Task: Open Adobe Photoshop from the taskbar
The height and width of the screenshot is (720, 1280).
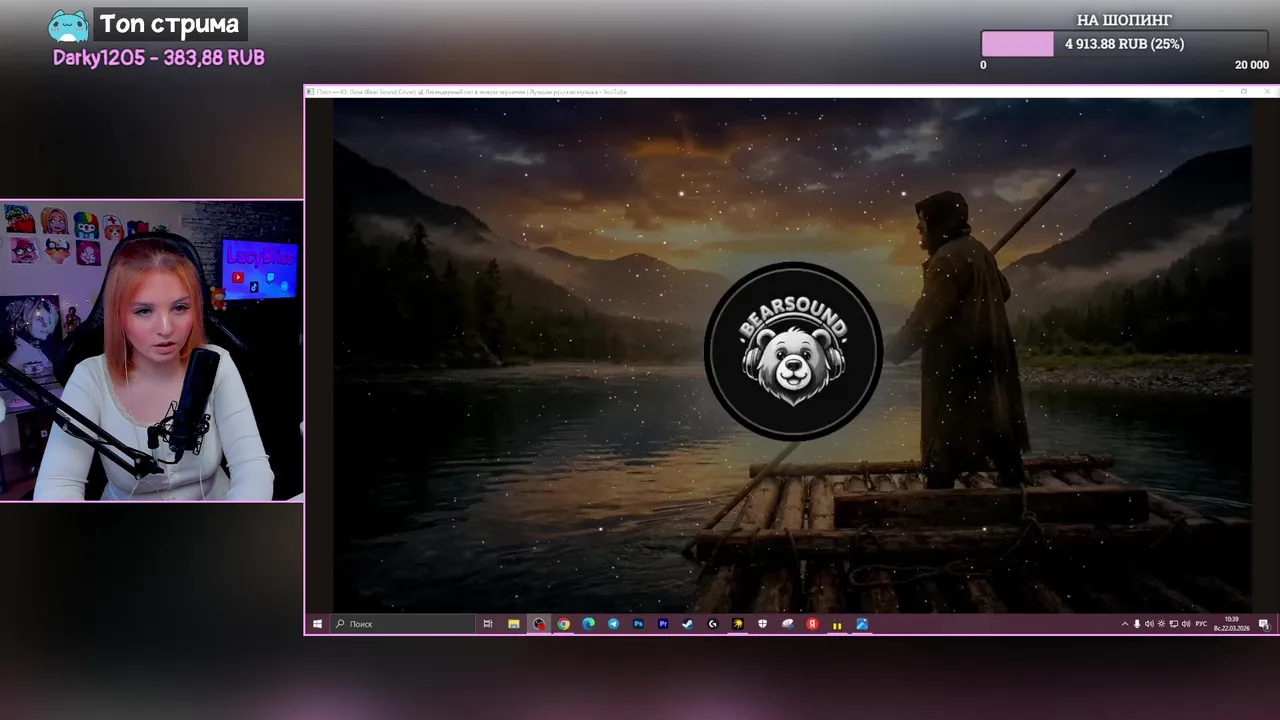Action: (638, 624)
